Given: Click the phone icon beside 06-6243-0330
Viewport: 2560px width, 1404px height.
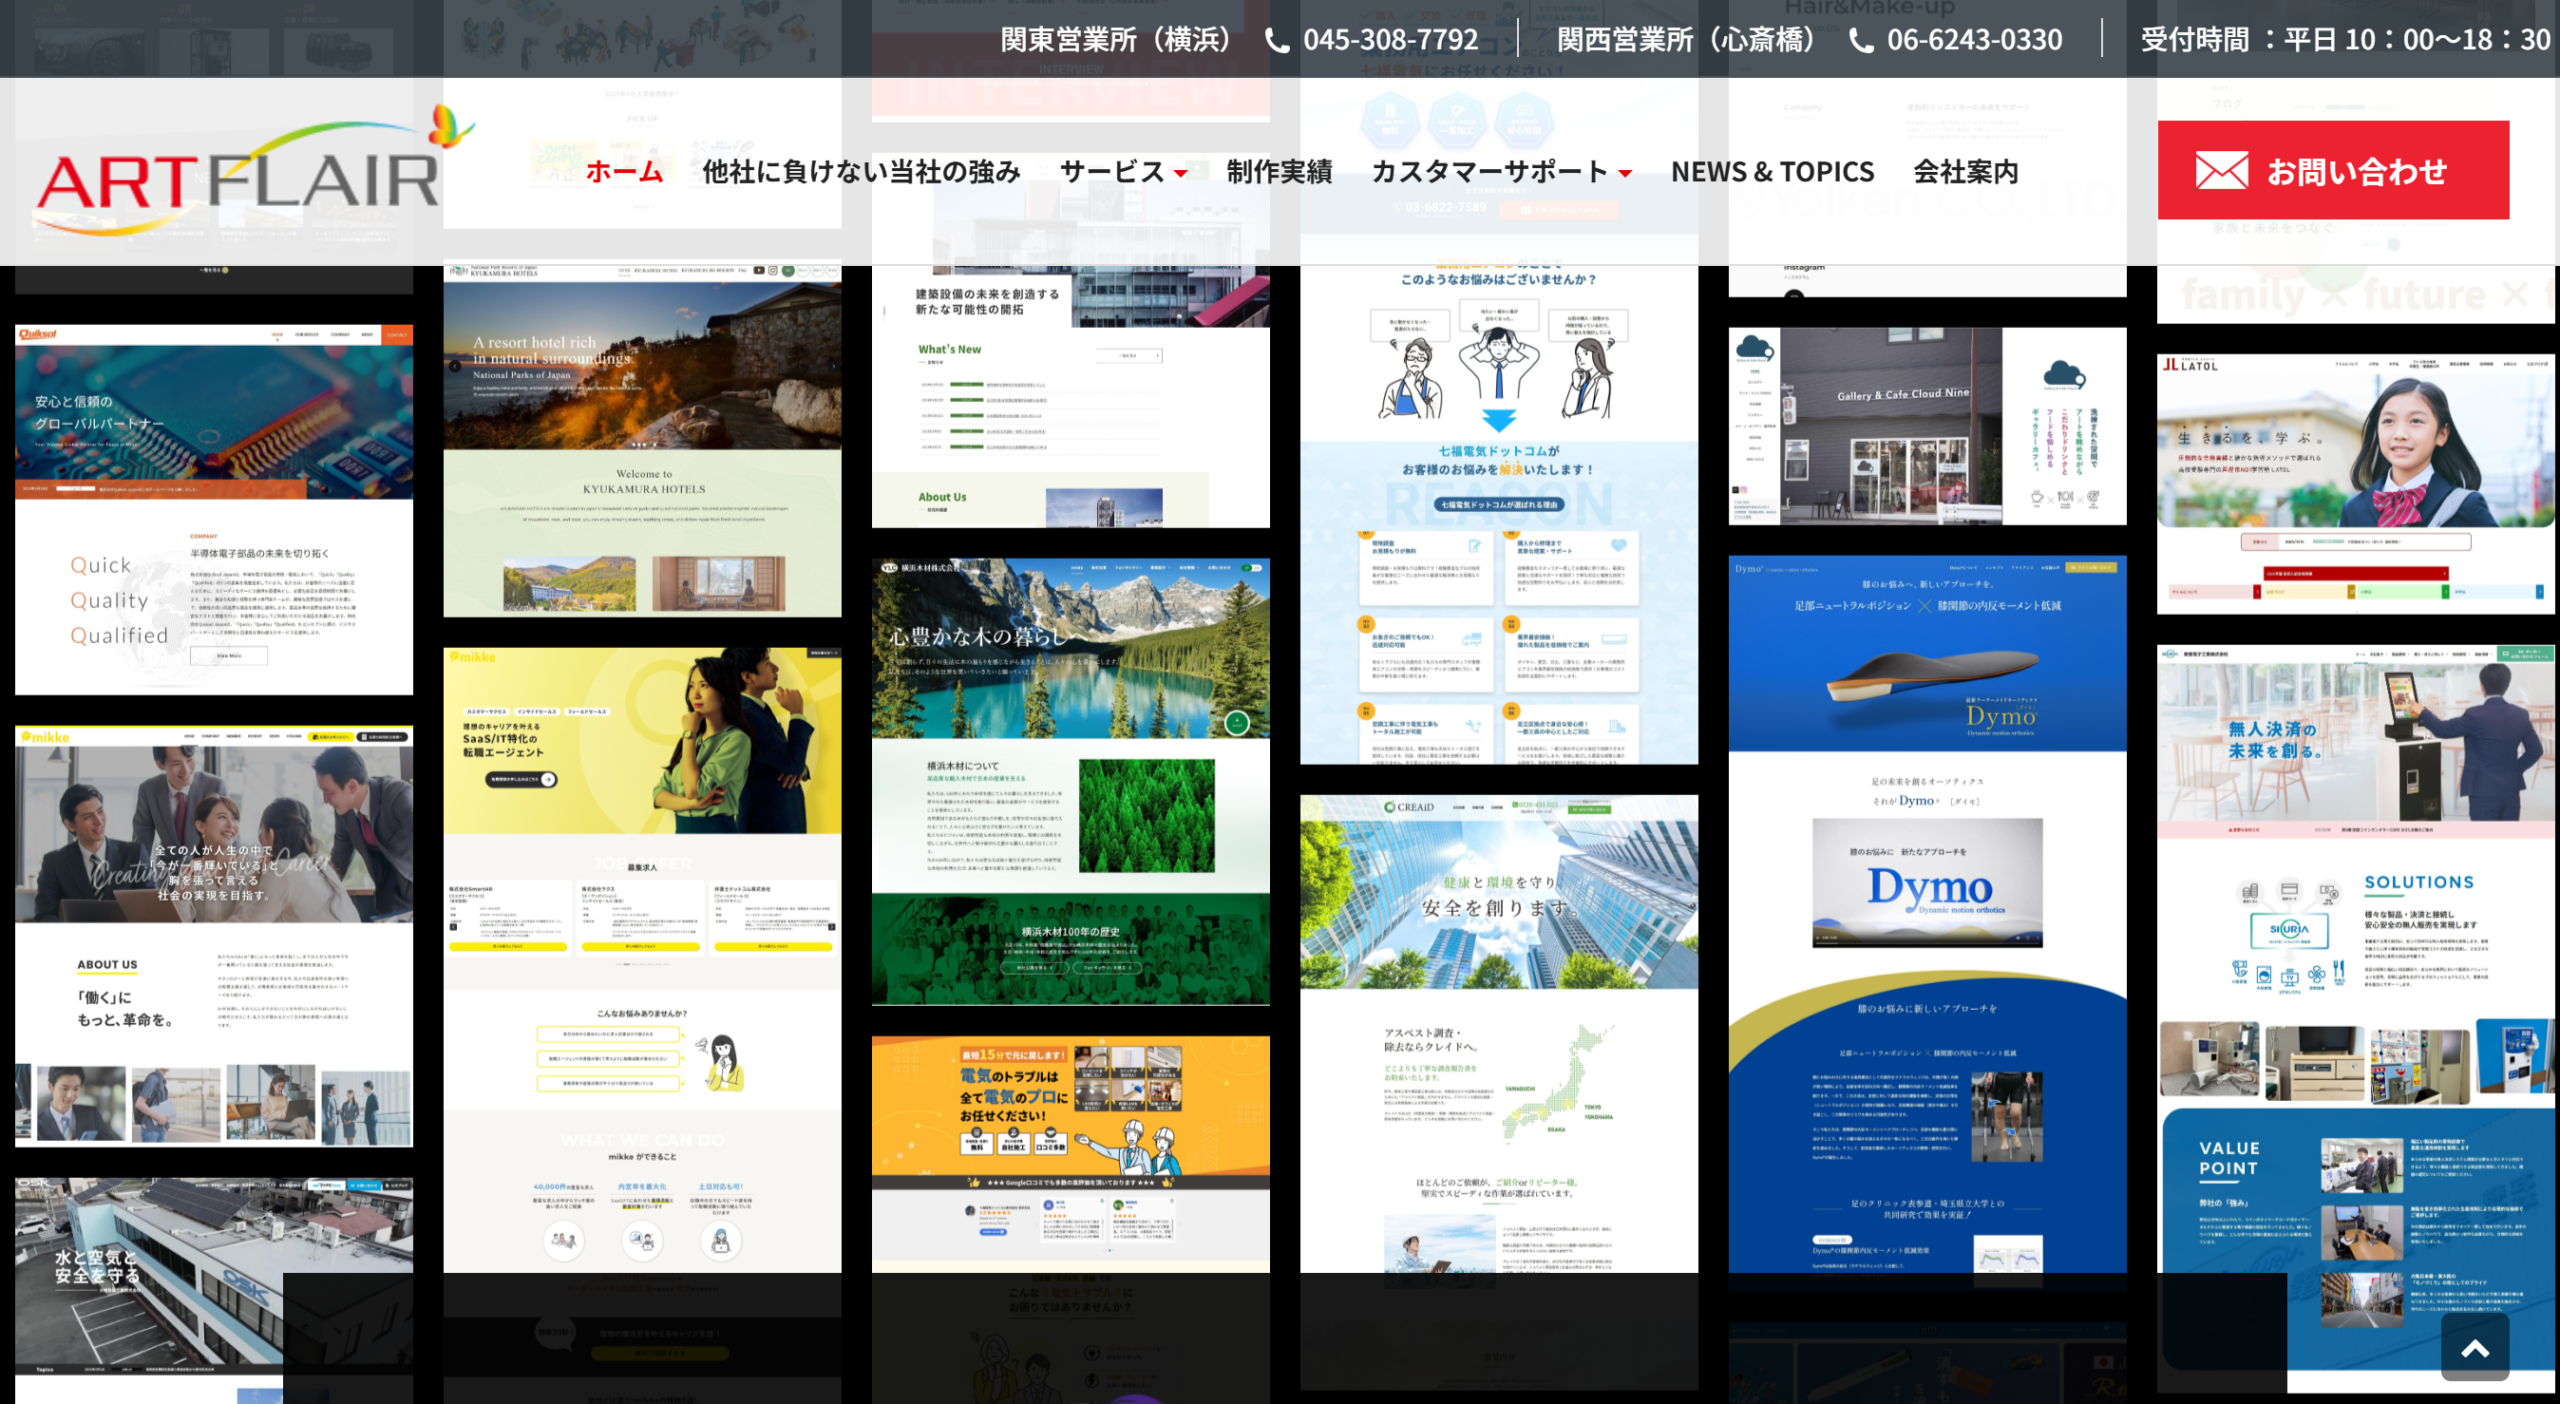Looking at the screenshot, I should [x=1861, y=41].
